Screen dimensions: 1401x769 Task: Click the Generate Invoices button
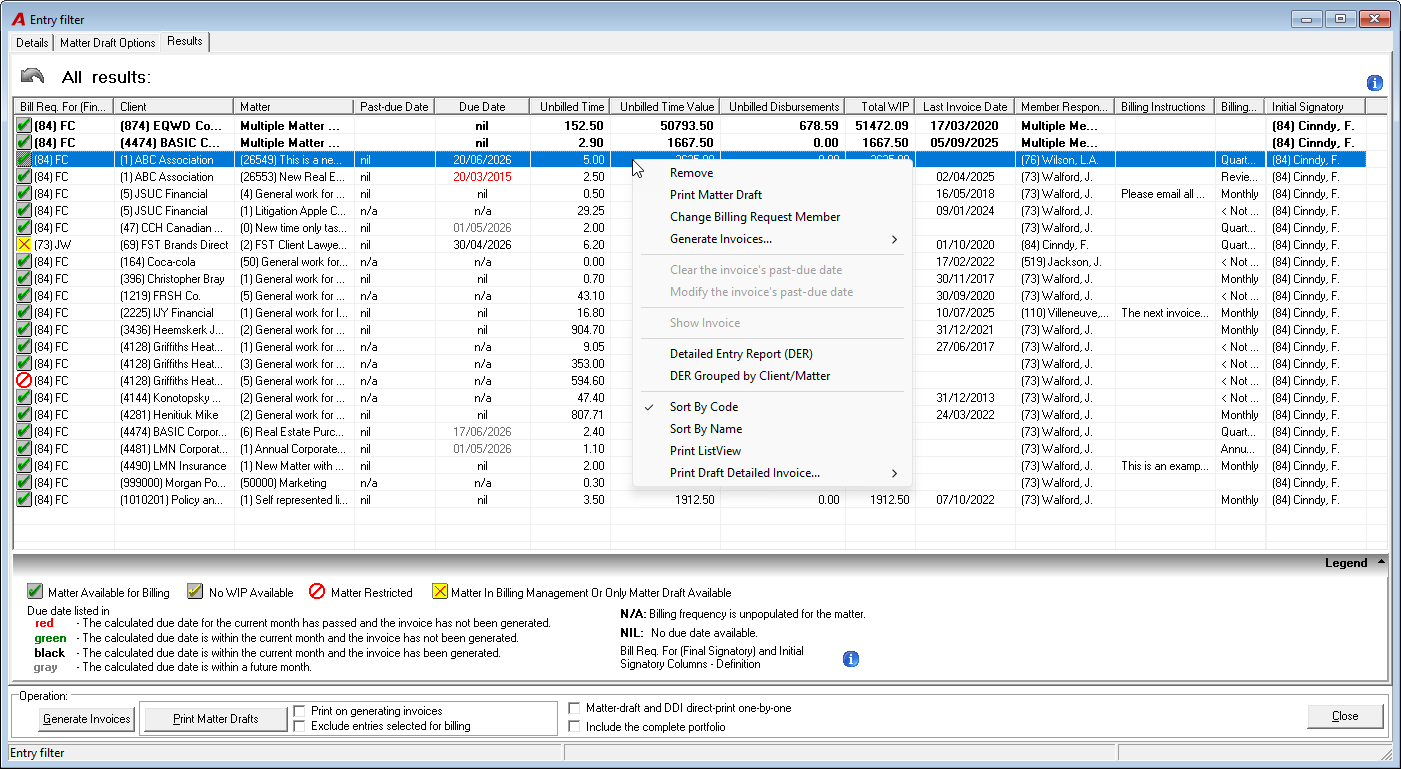pos(87,719)
